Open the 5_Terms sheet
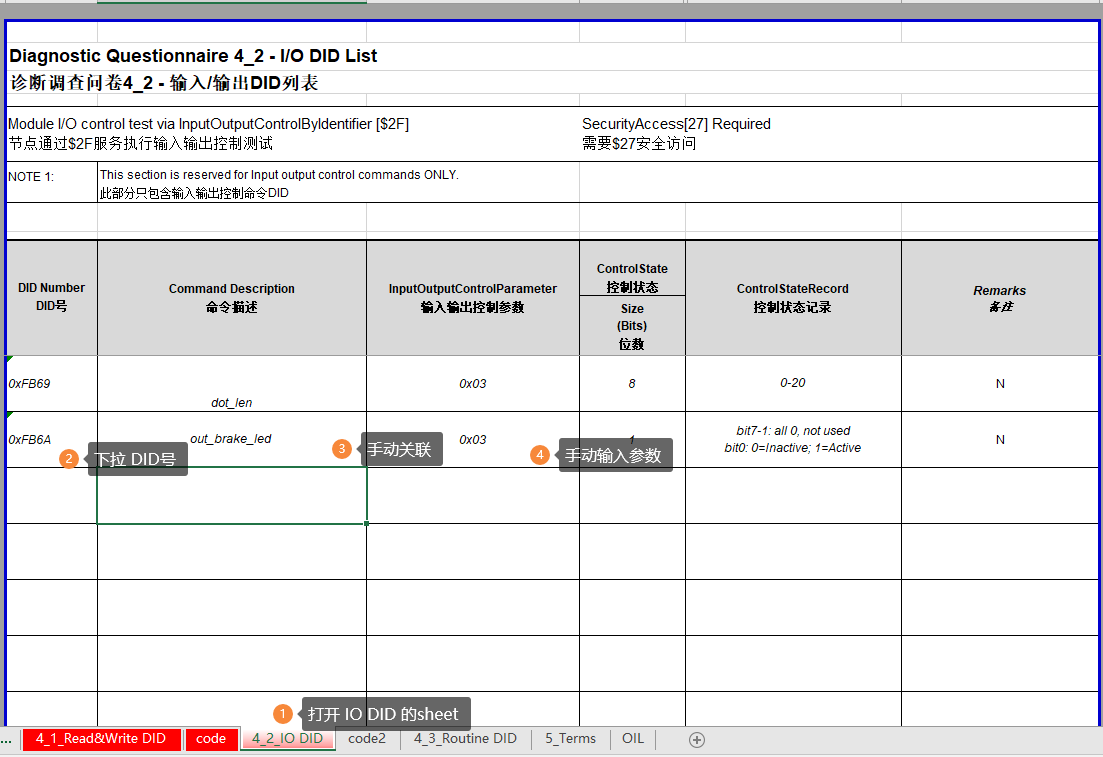 570,738
